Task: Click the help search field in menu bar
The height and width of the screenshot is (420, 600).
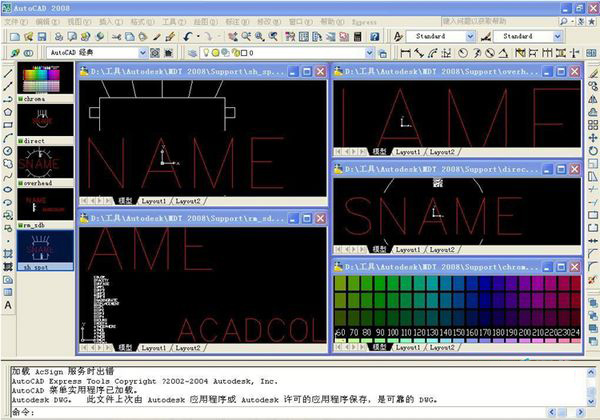Action: [500, 21]
